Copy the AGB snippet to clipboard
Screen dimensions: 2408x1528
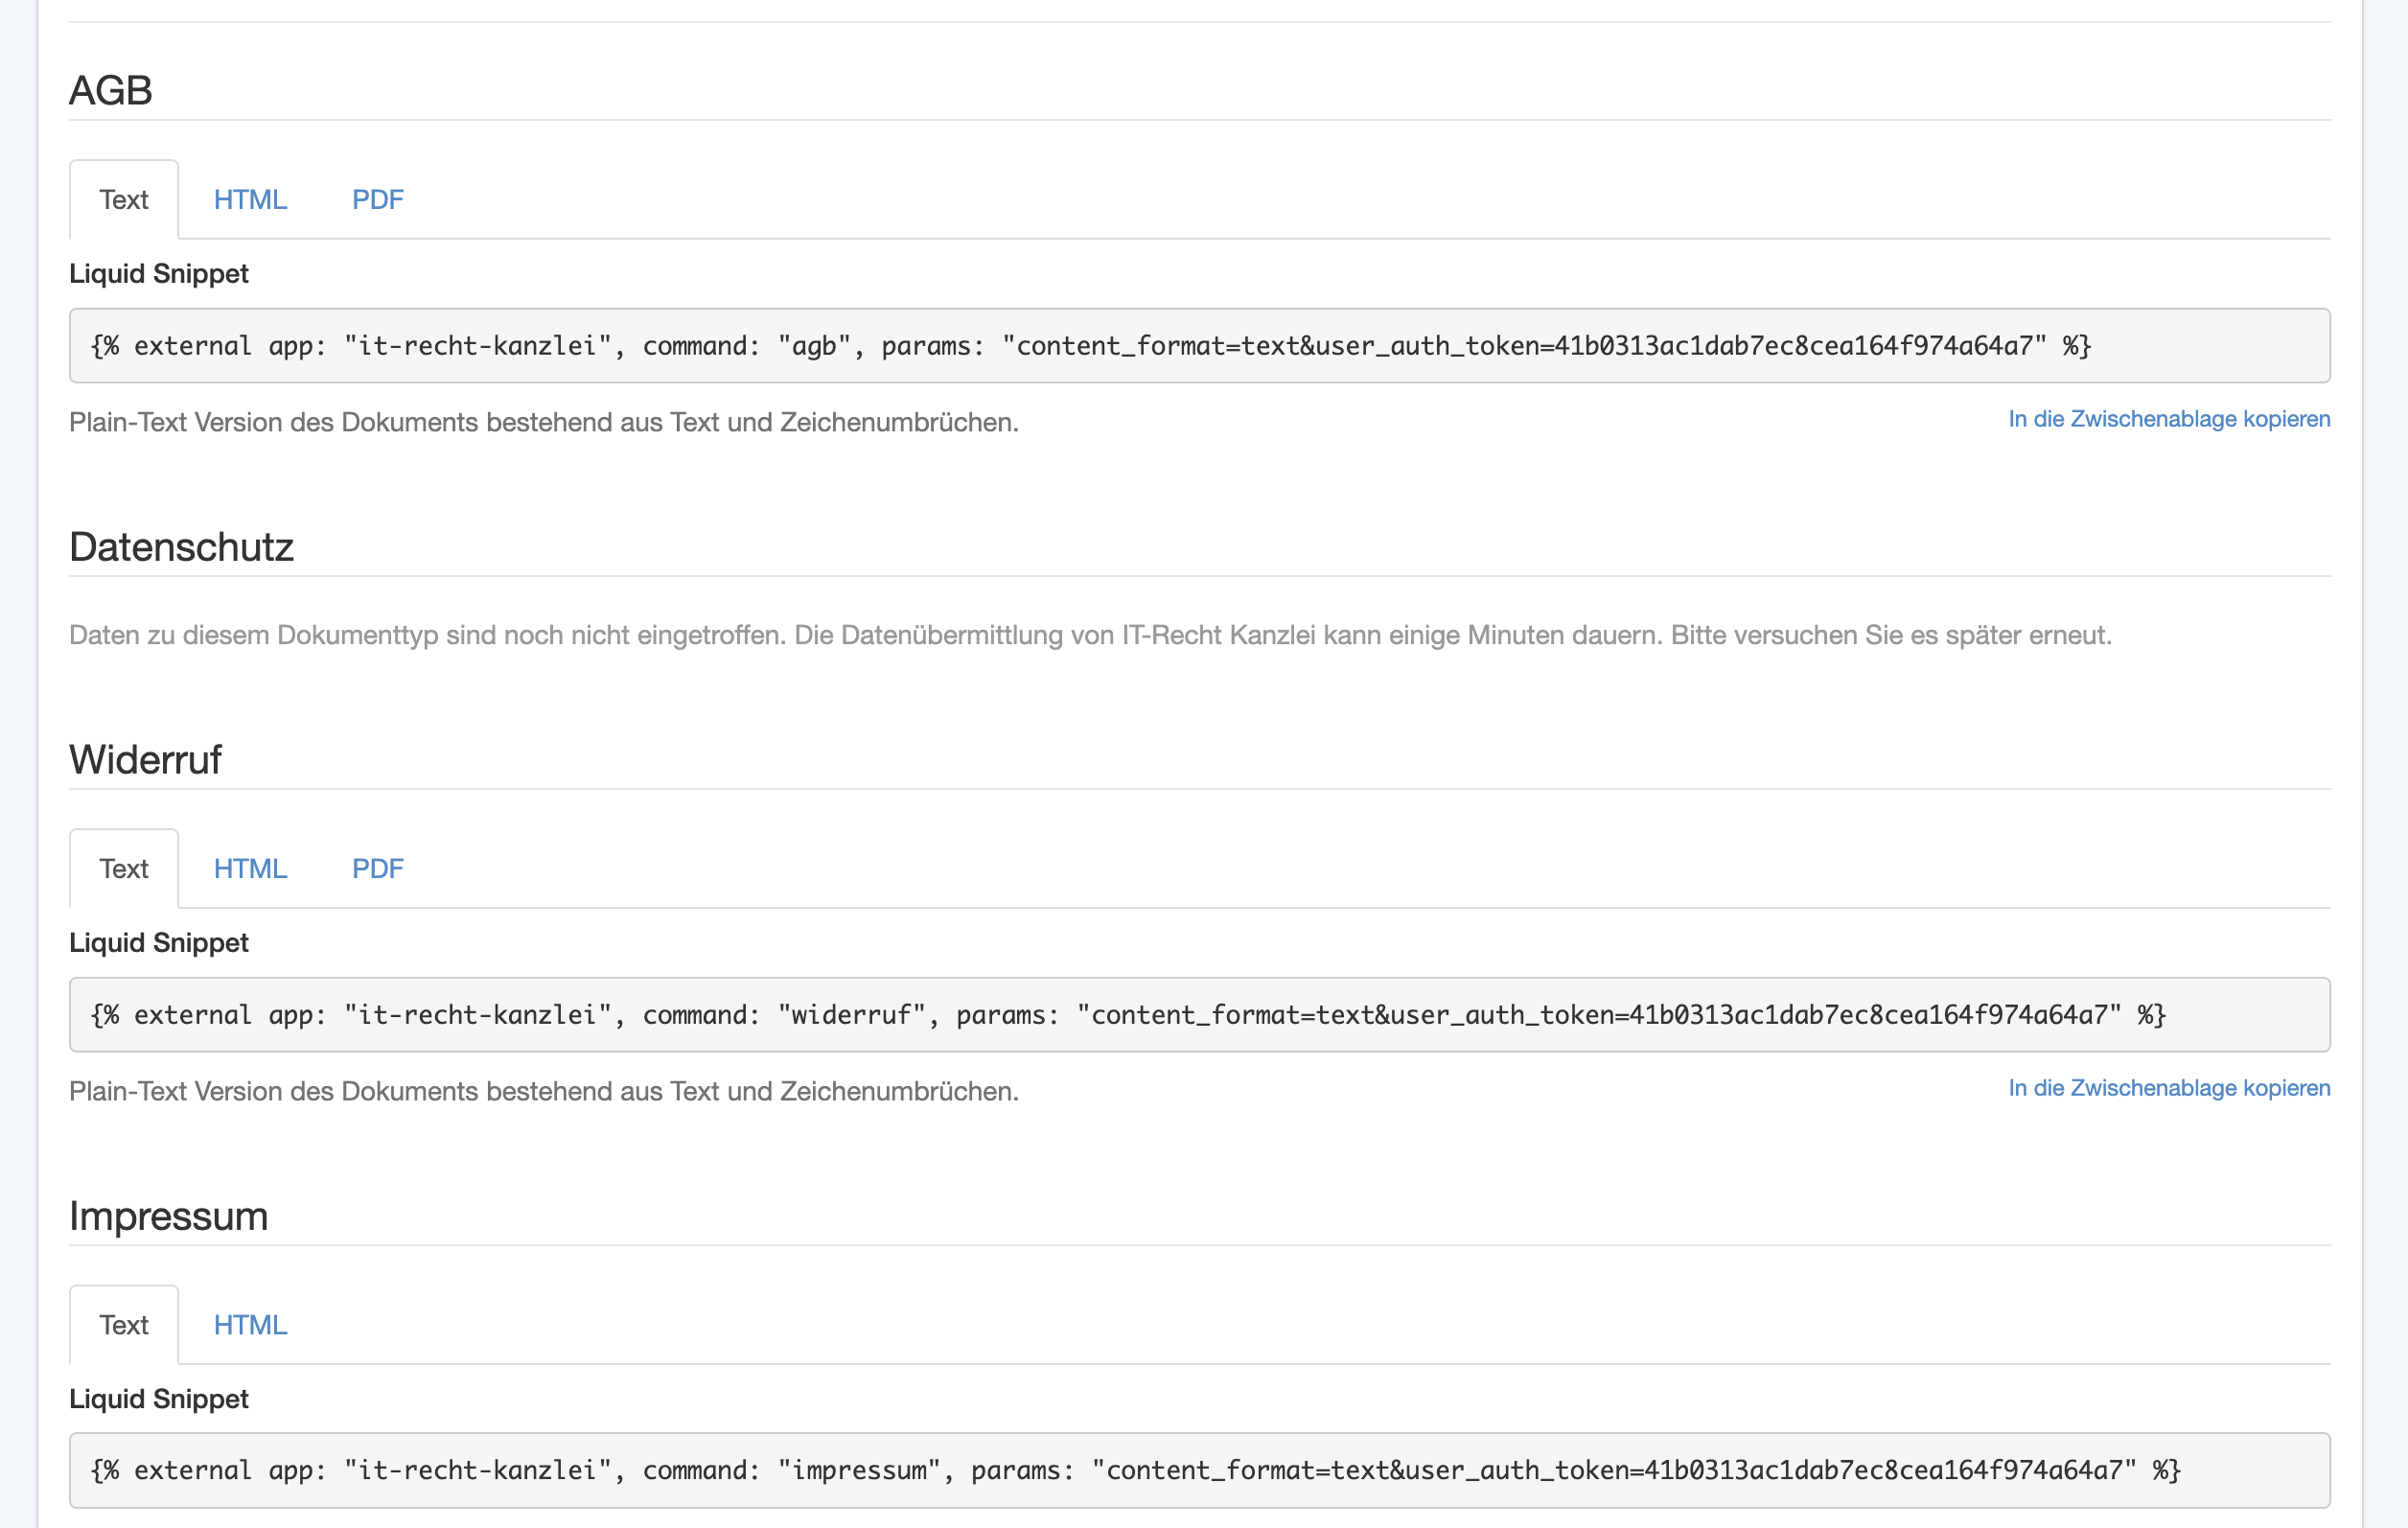point(2169,419)
